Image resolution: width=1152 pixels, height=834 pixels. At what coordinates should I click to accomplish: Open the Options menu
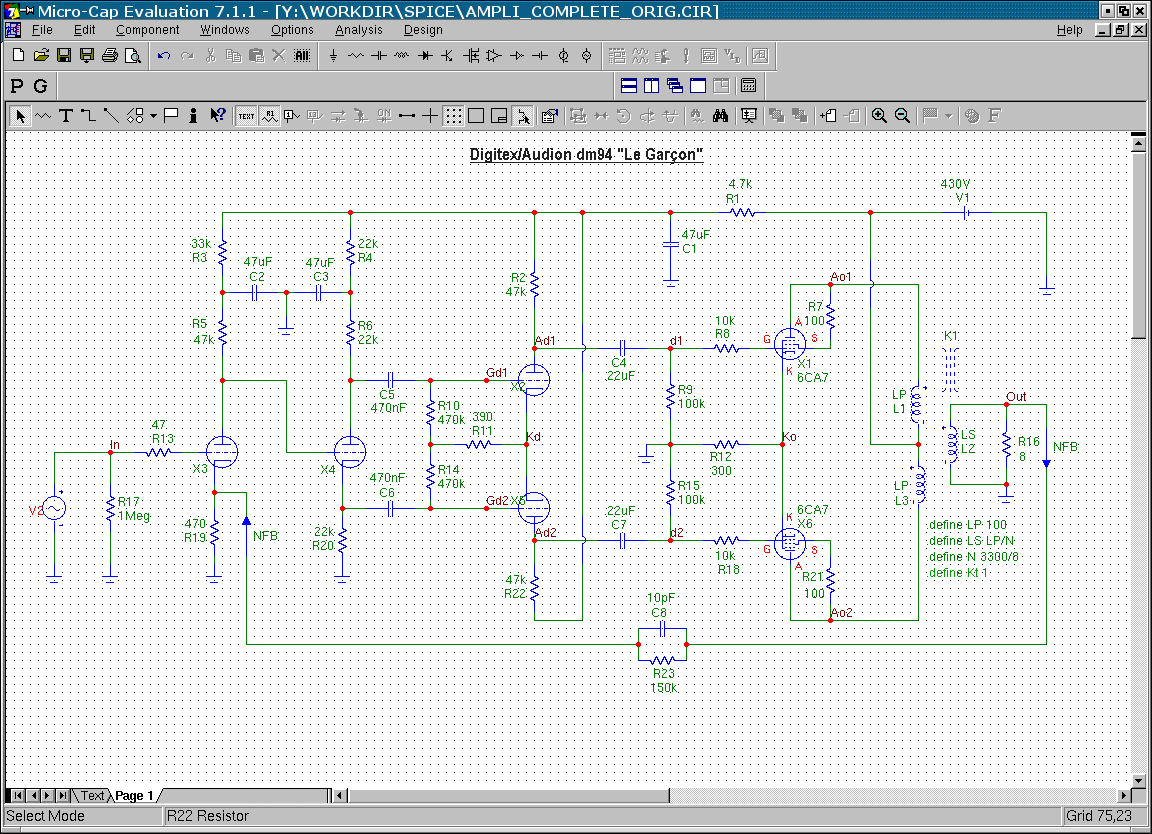[x=292, y=30]
